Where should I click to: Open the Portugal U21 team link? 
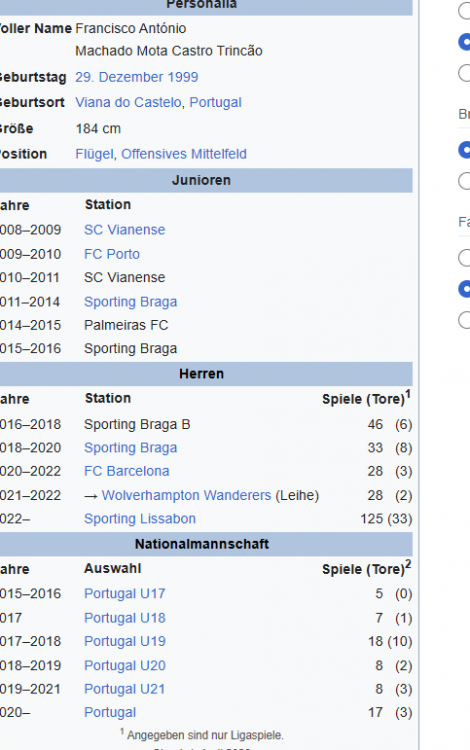[x=125, y=689]
